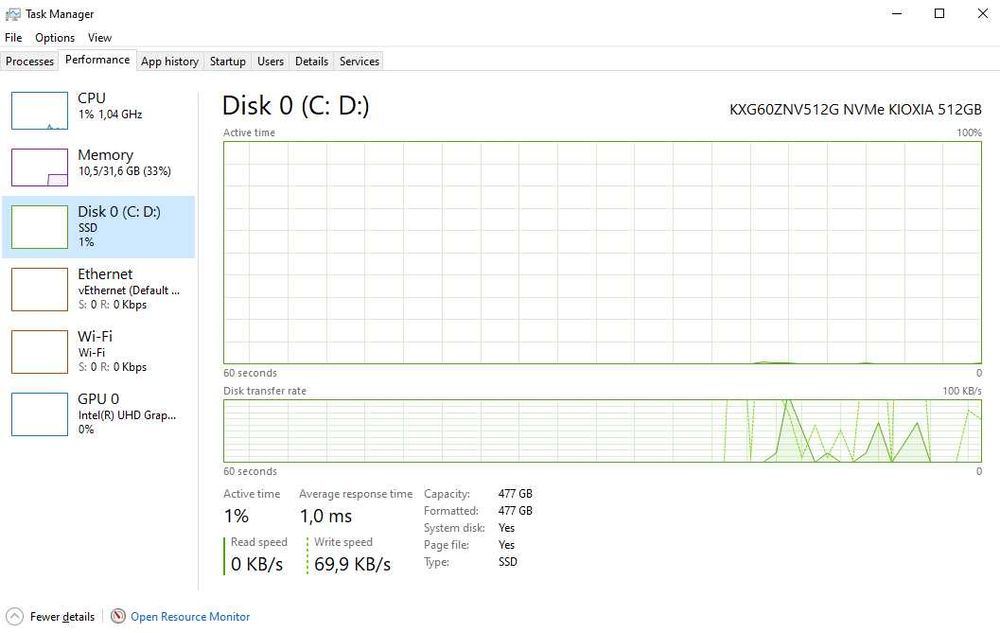This screenshot has height=633, width=1000.
Task: Open the GPU 0 graph thumbnail
Action: tap(39, 413)
